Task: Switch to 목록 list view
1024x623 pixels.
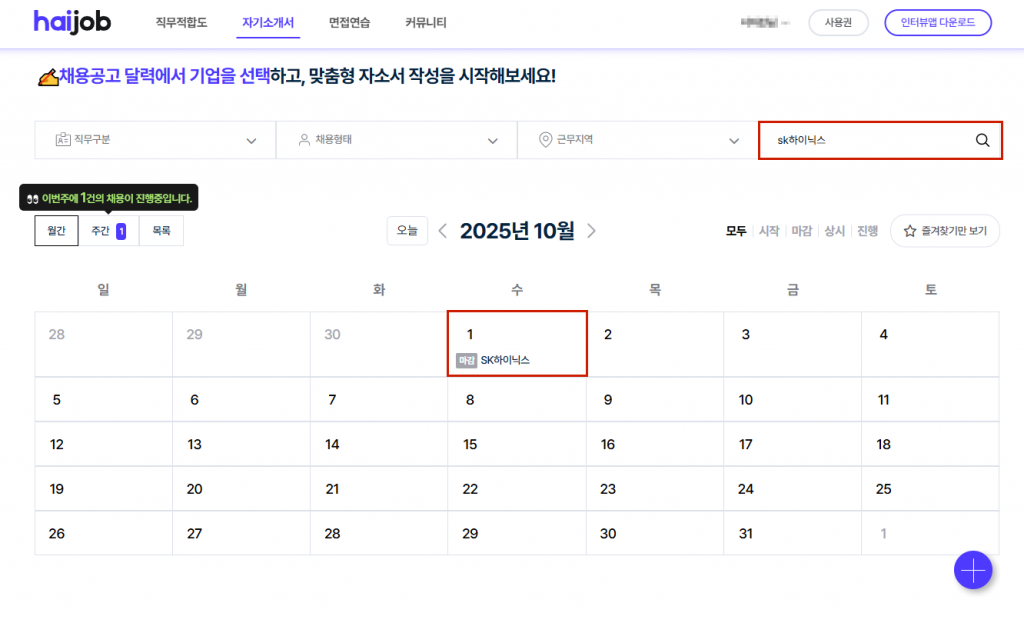Action: pyautogui.click(x=161, y=231)
